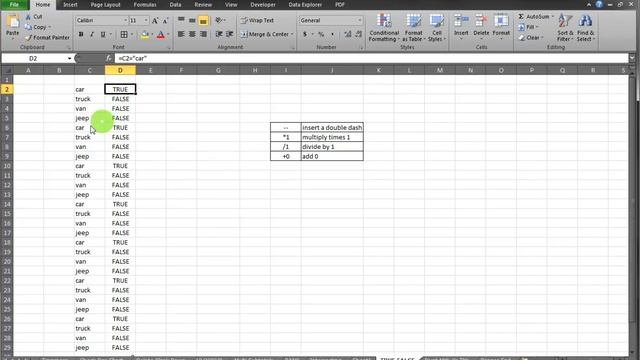The height and width of the screenshot is (360, 640).
Task: Click the Fill button in Editing
Action: pos(527,27)
